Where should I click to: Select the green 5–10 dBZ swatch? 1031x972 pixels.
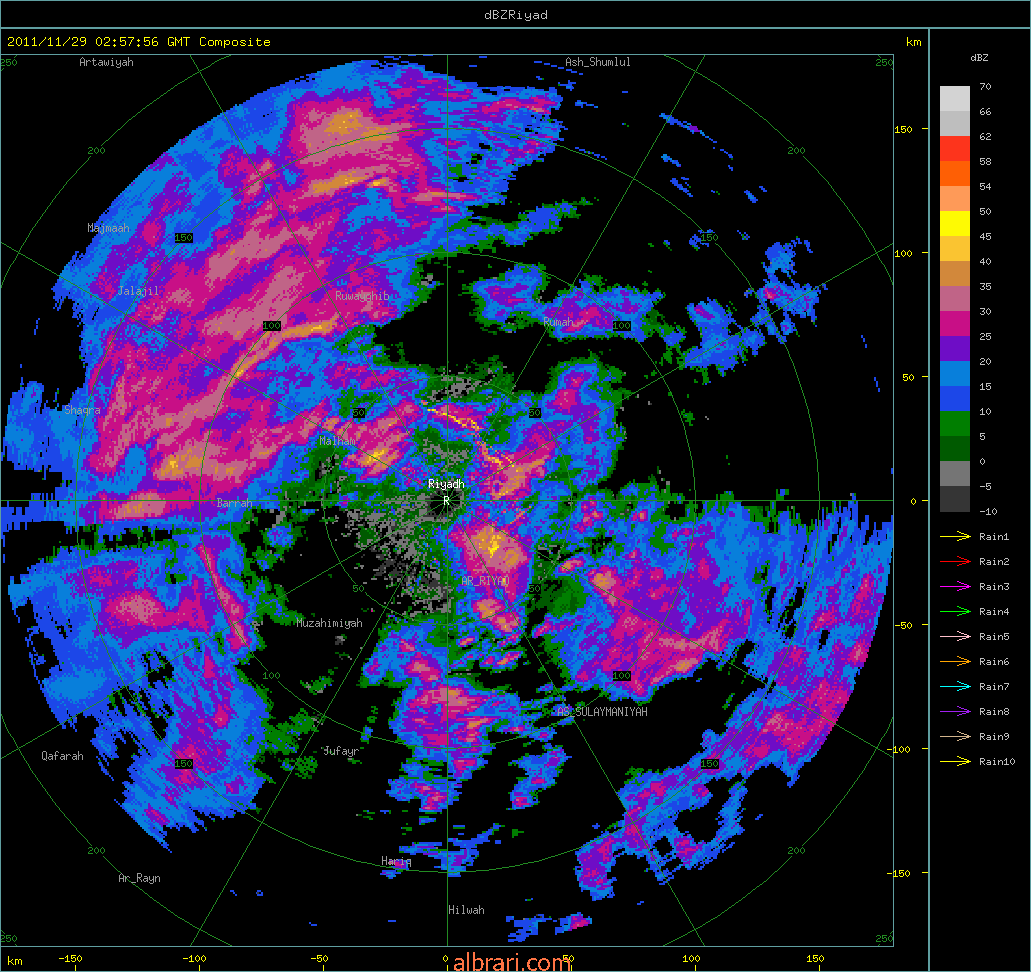click(x=955, y=424)
